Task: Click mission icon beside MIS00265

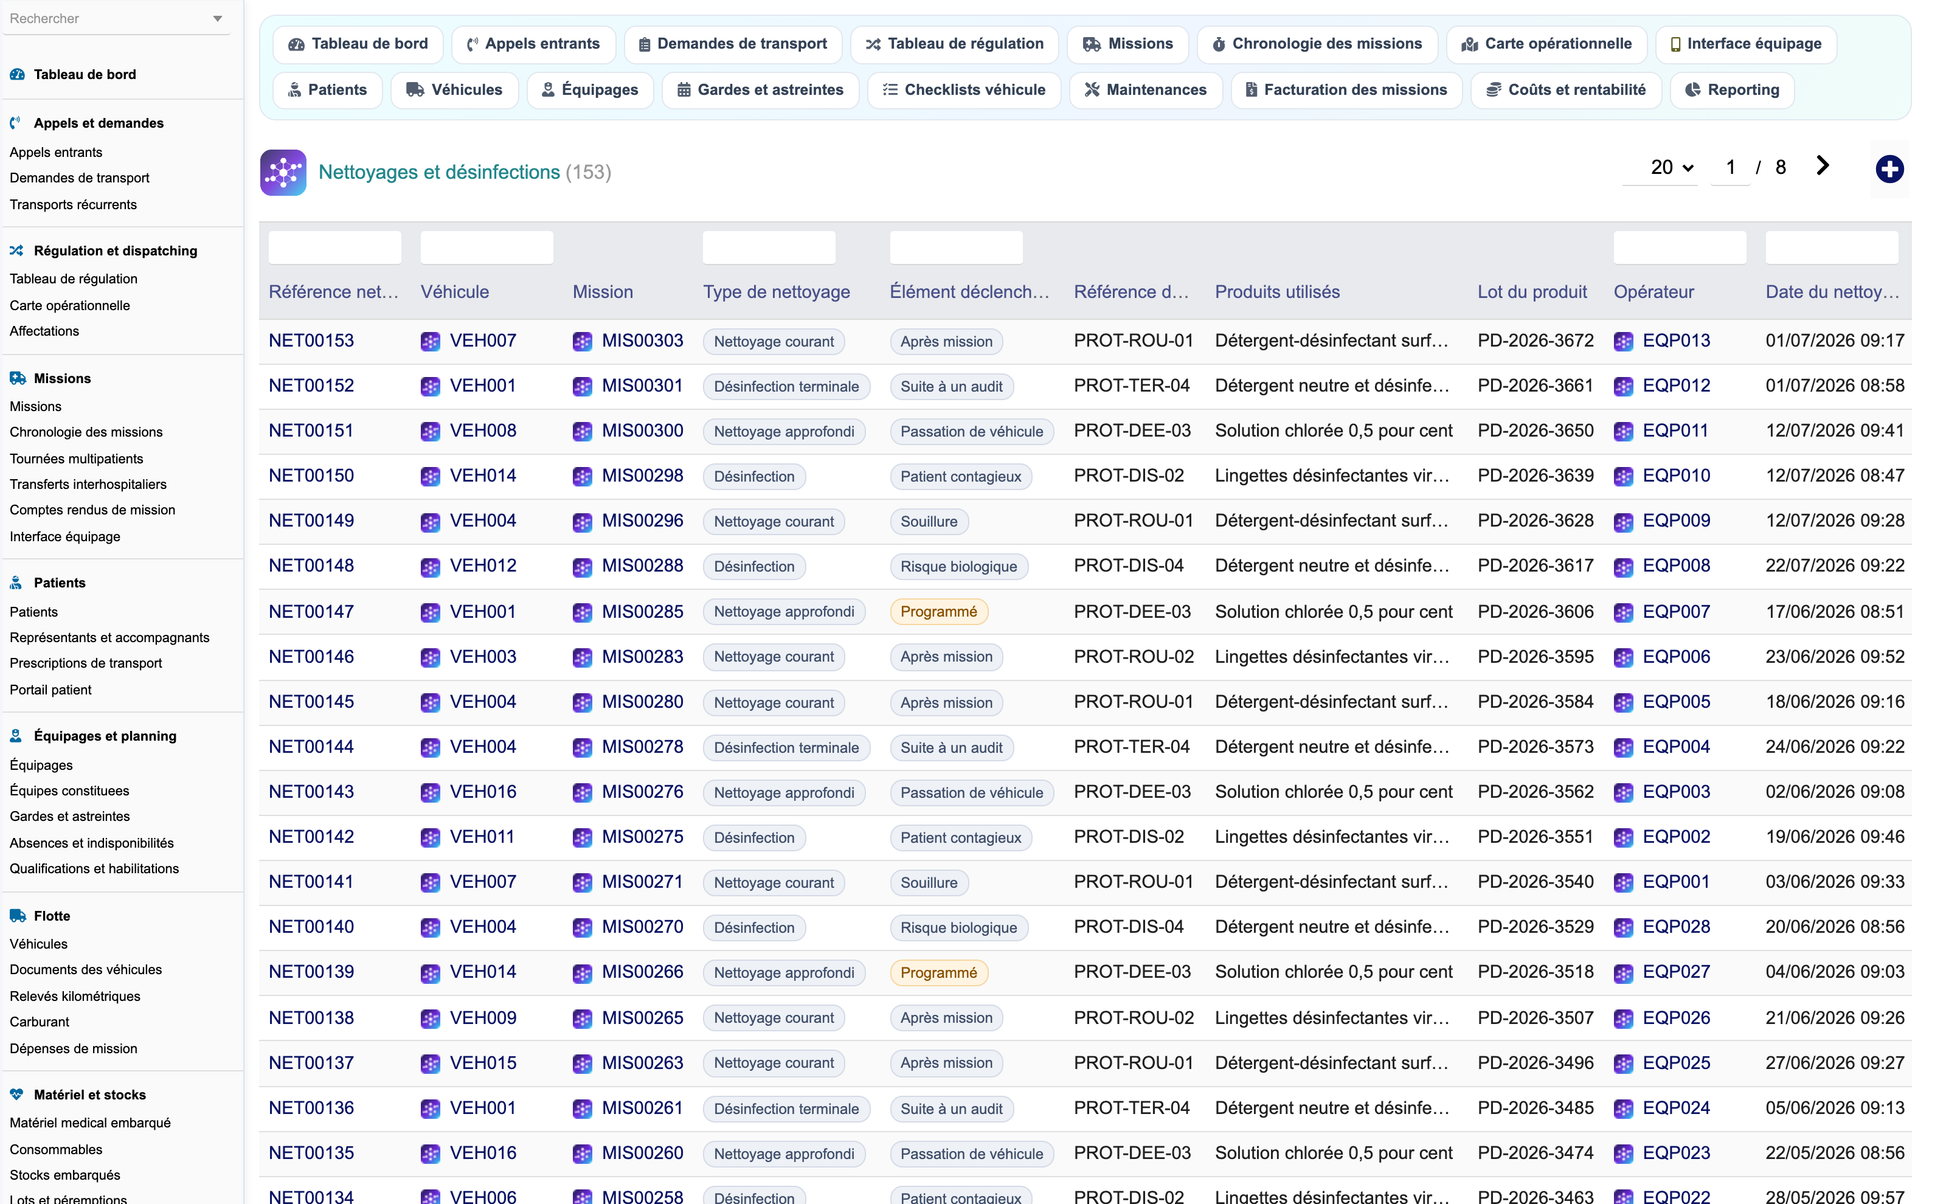Action: pyautogui.click(x=582, y=1018)
